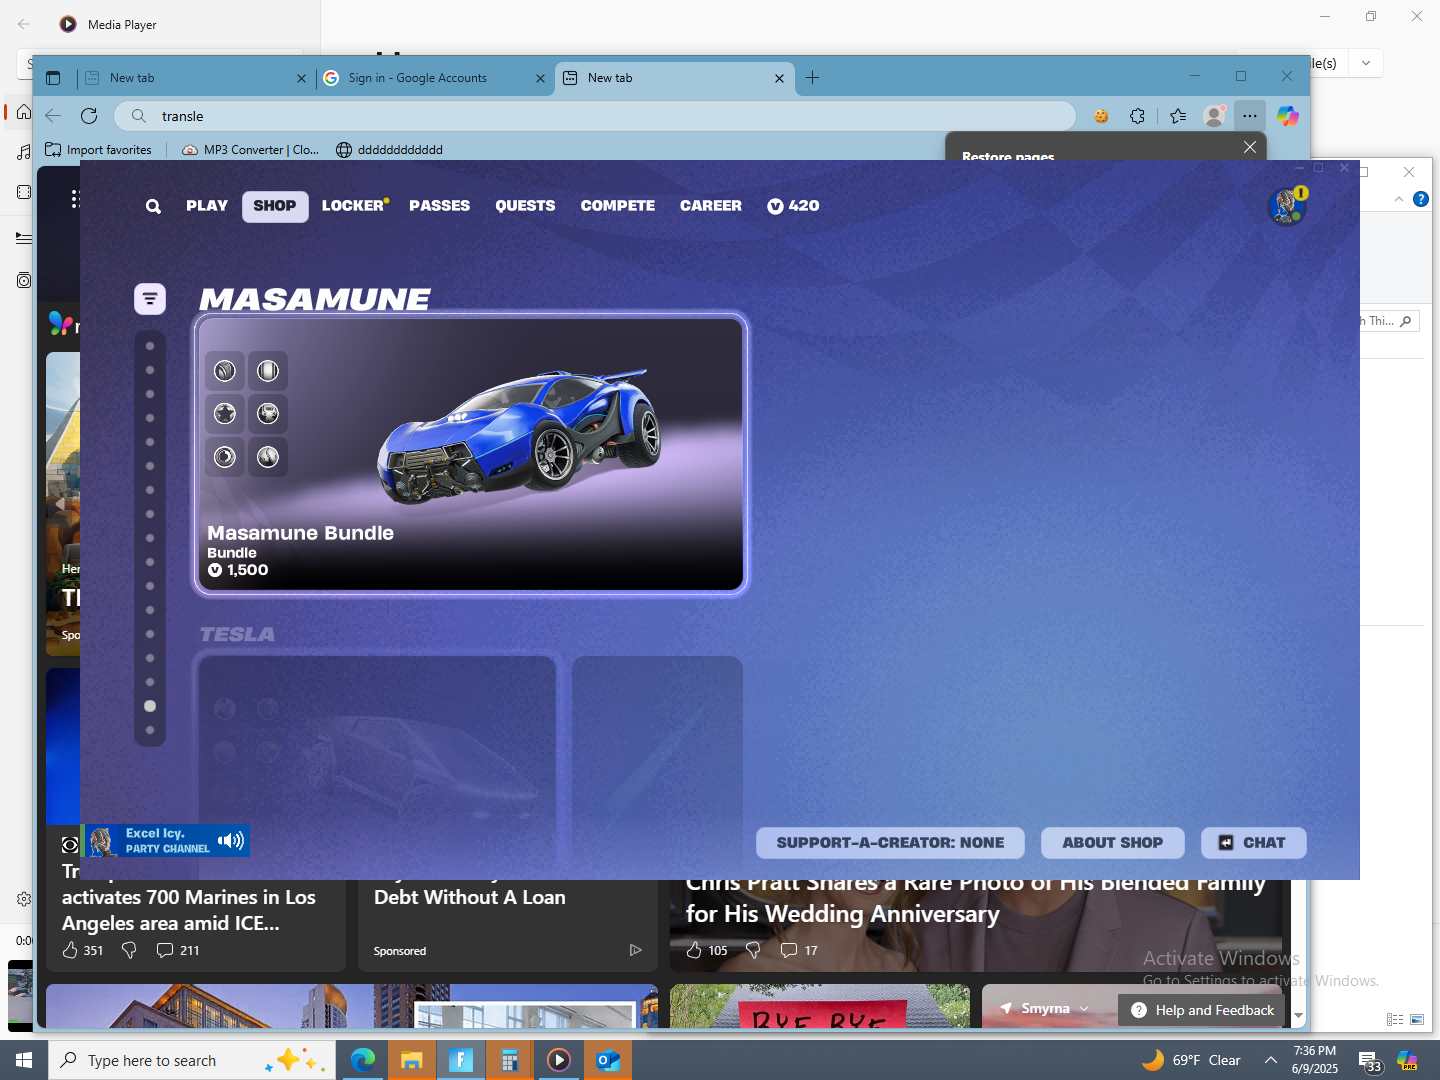Open Media Player Home icon
The width and height of the screenshot is (1440, 1080).
point(24,112)
